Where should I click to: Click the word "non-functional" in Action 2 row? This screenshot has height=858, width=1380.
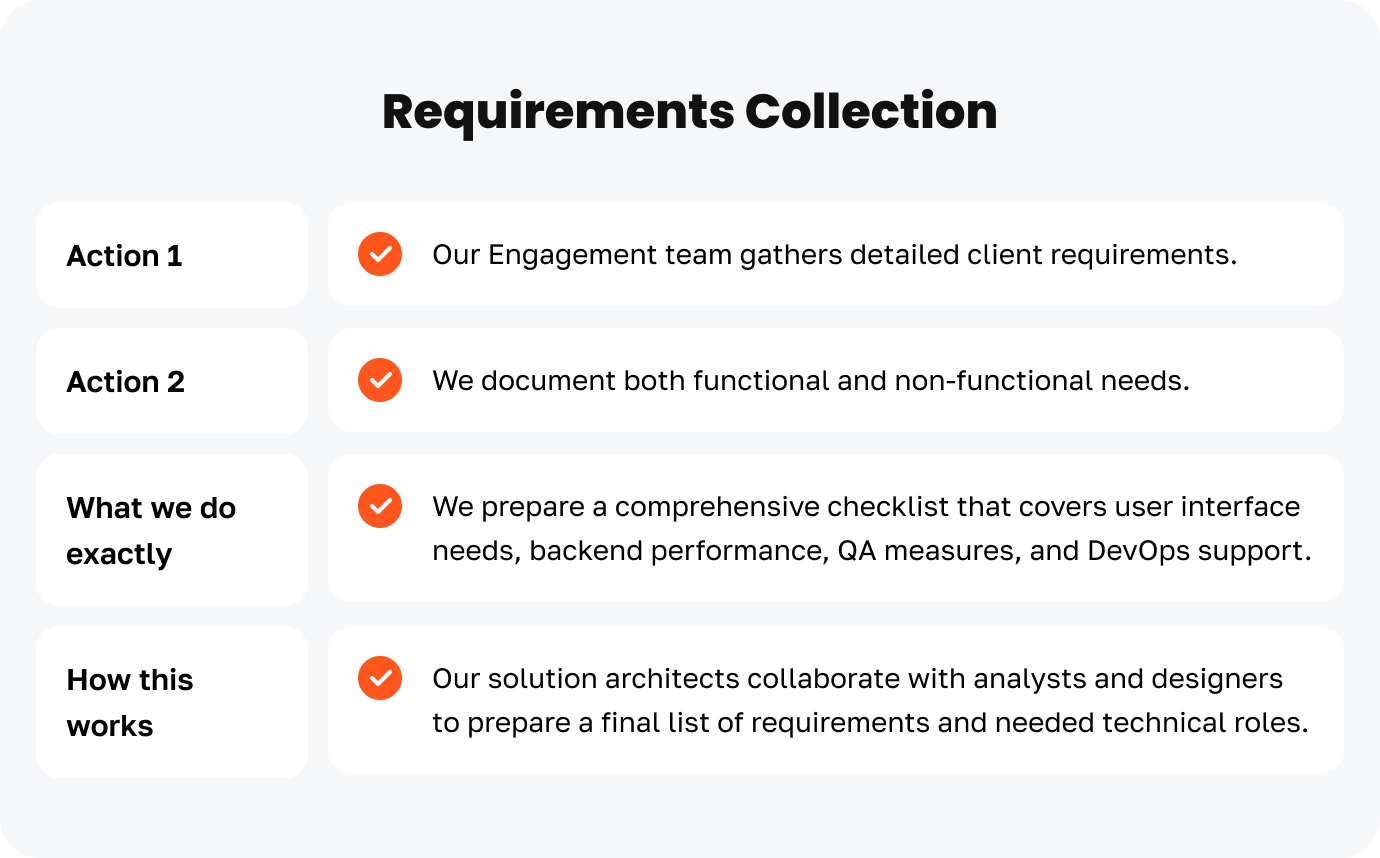tap(1000, 381)
